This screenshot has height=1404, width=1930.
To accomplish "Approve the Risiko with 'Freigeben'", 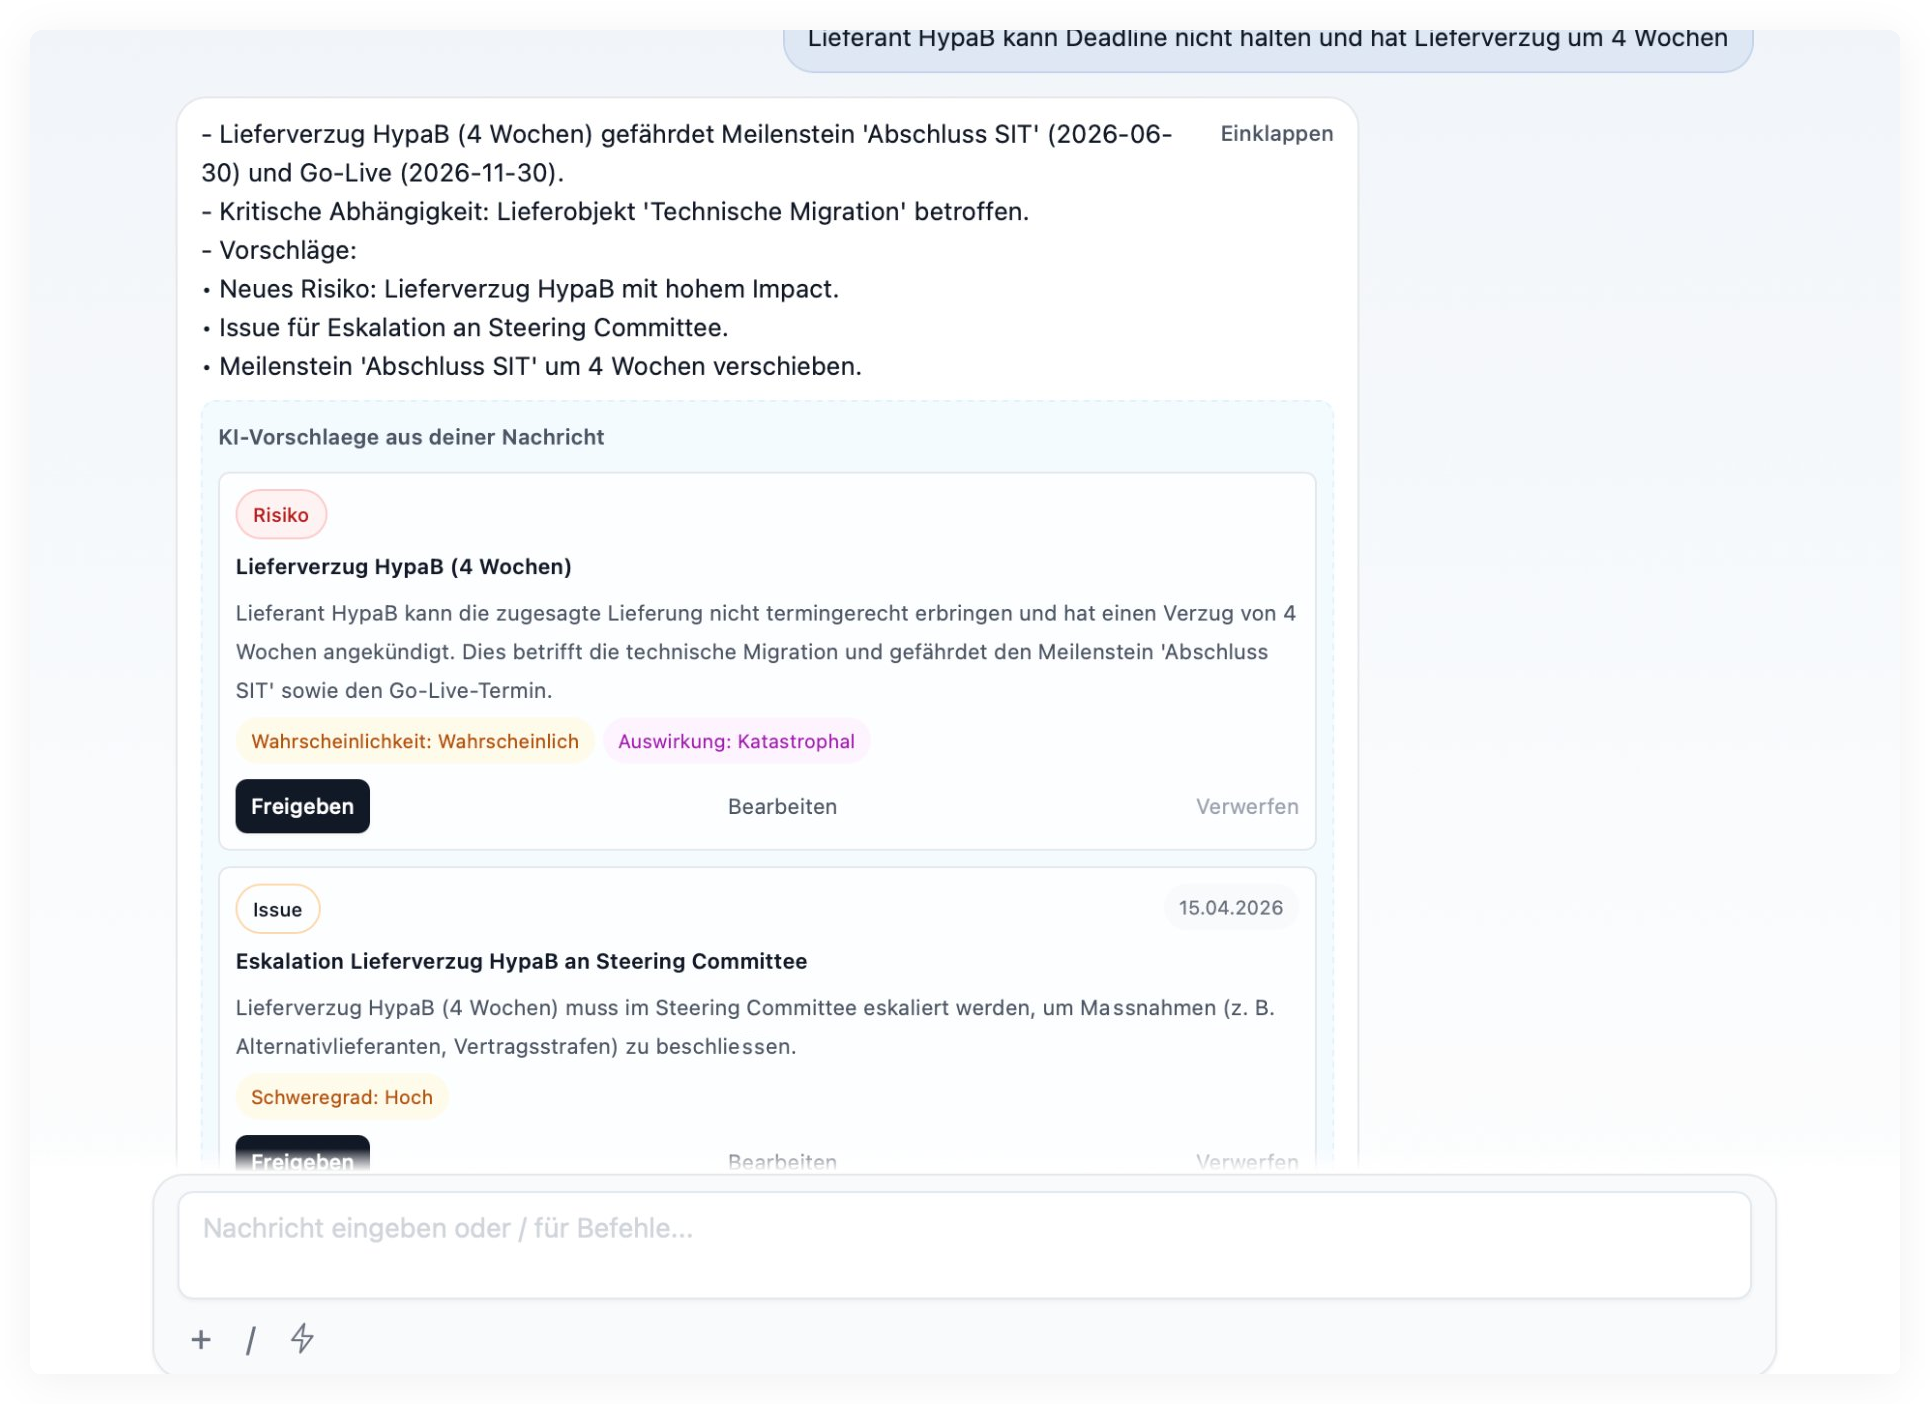I will pyautogui.click(x=302, y=805).
